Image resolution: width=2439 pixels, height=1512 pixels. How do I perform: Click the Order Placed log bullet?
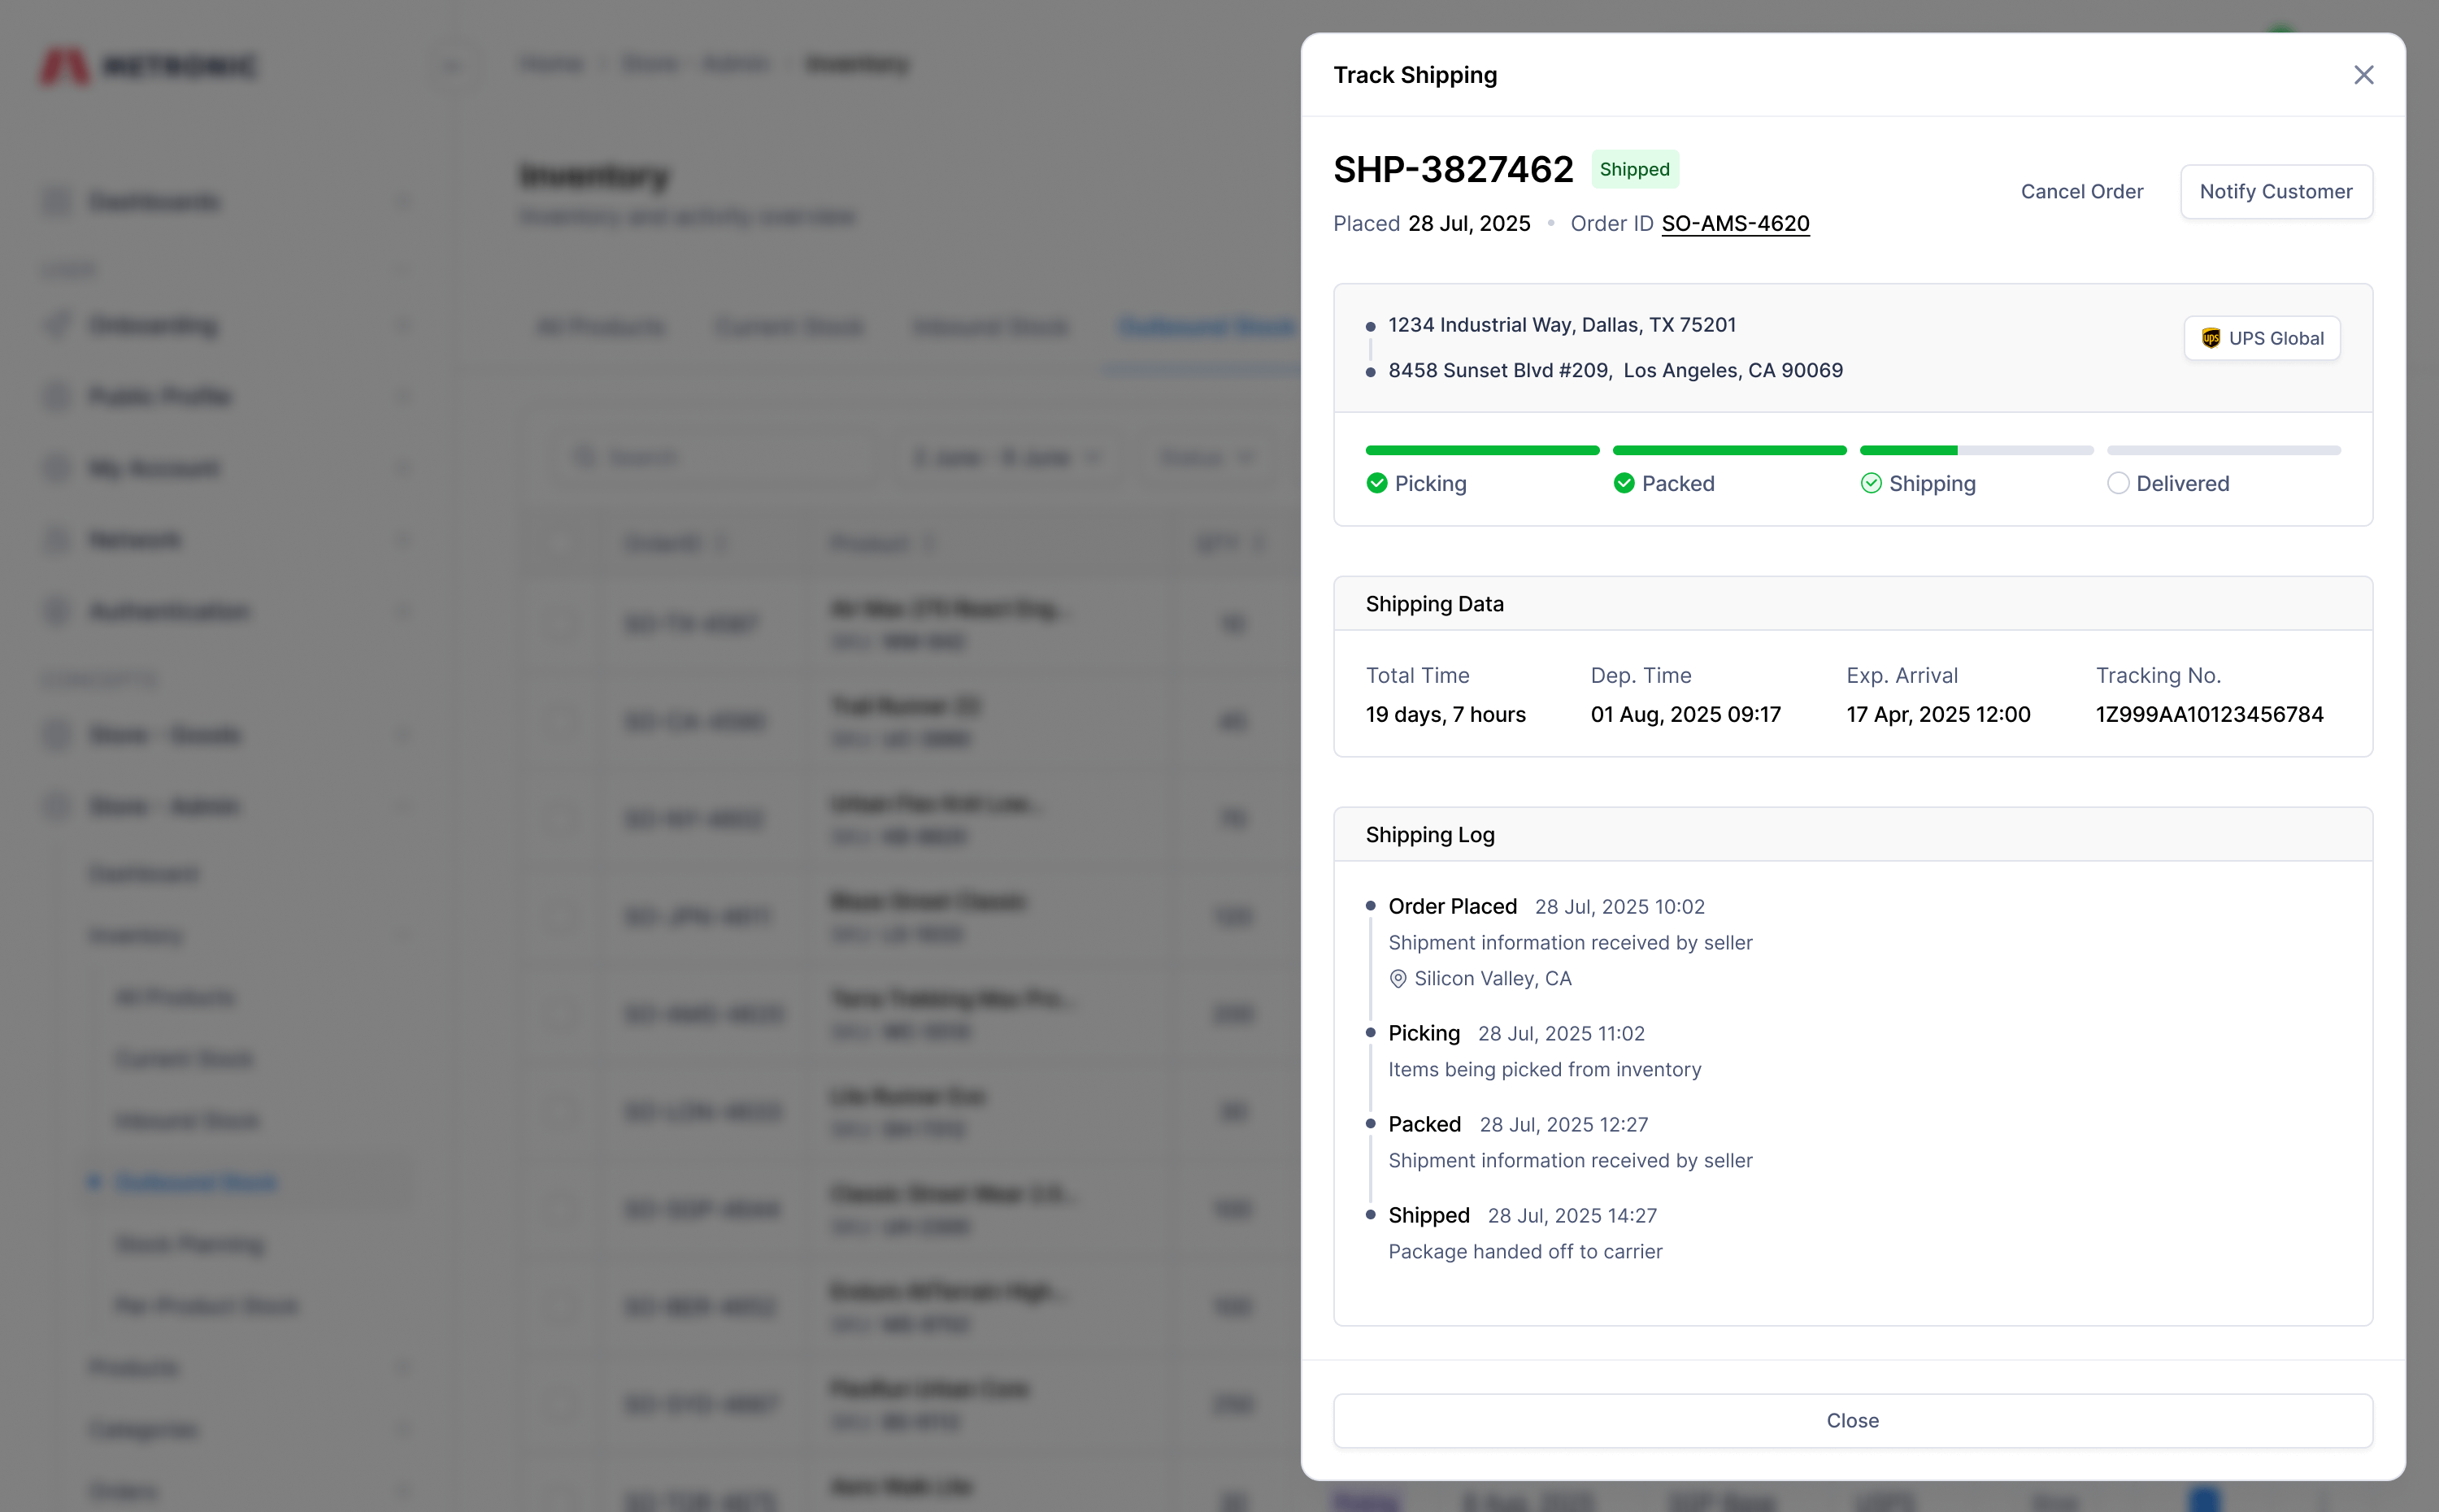click(1371, 906)
